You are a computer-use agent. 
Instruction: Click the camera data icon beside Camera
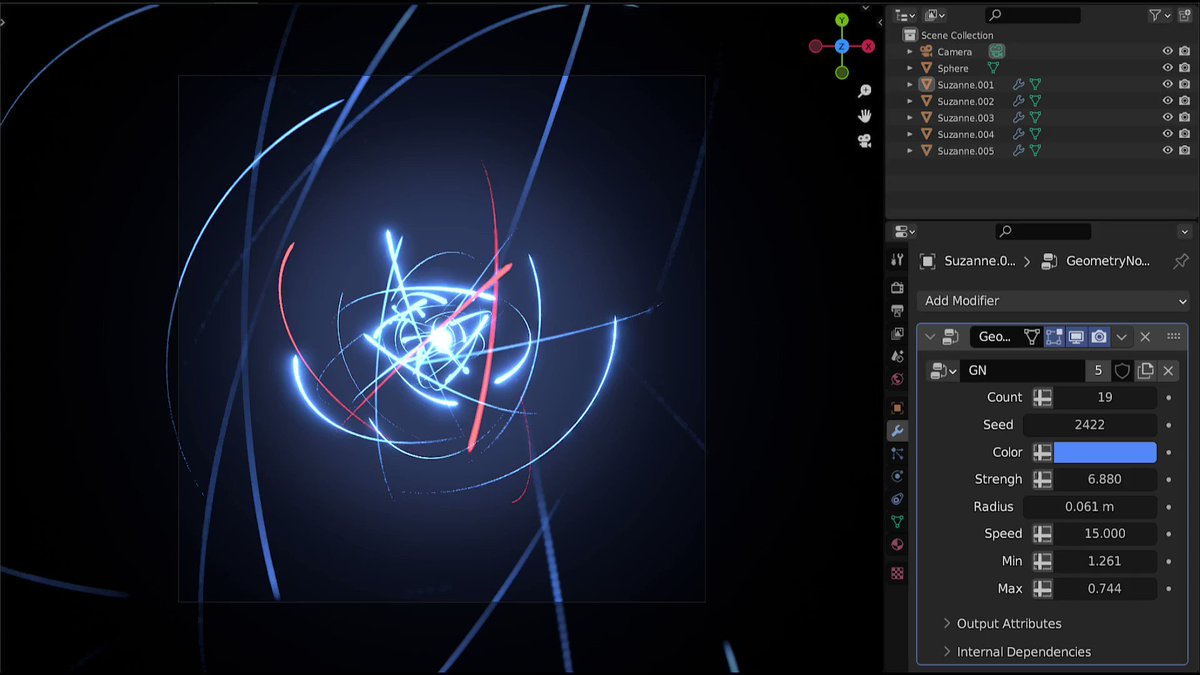tap(997, 51)
